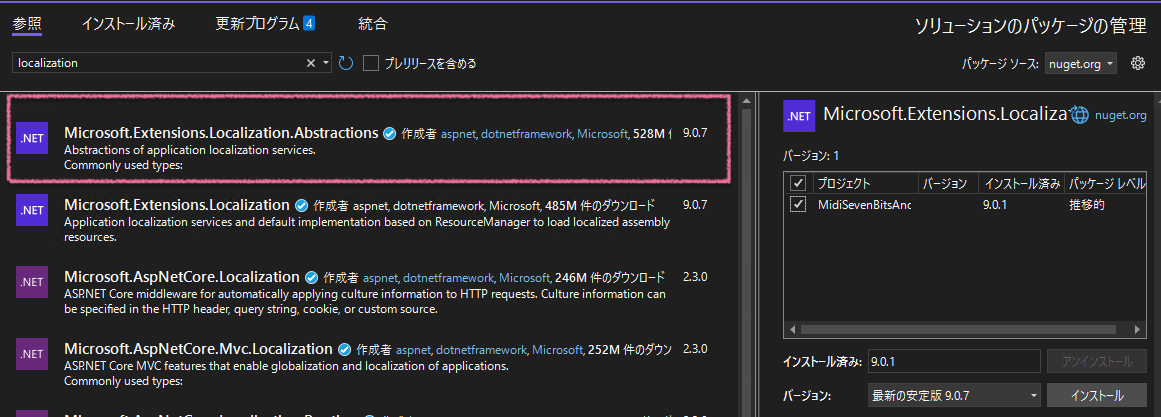The image size is (1161, 417).
Task: Click the プロジェクト column header
Action: [x=843, y=183]
